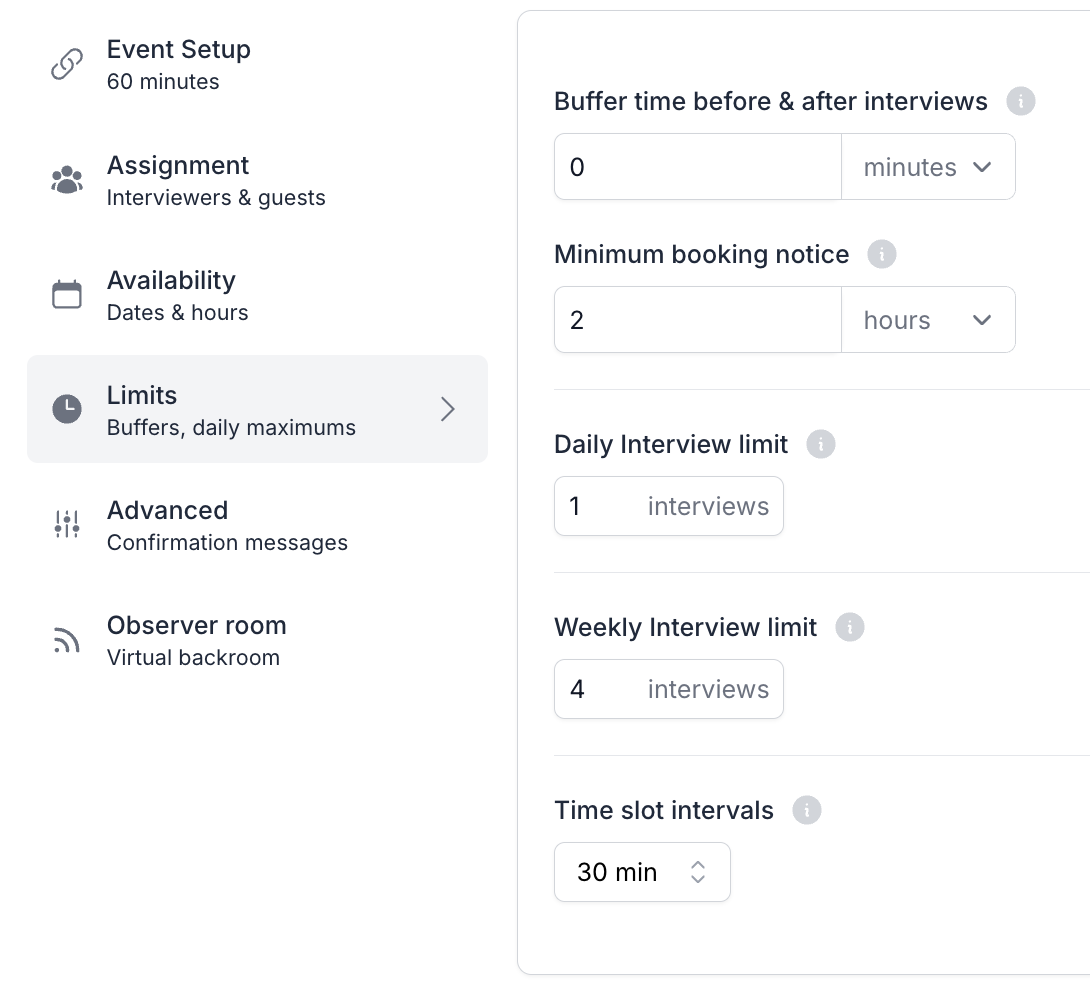Click the Observer room feed icon
The height and width of the screenshot is (988, 1090).
coord(67,640)
